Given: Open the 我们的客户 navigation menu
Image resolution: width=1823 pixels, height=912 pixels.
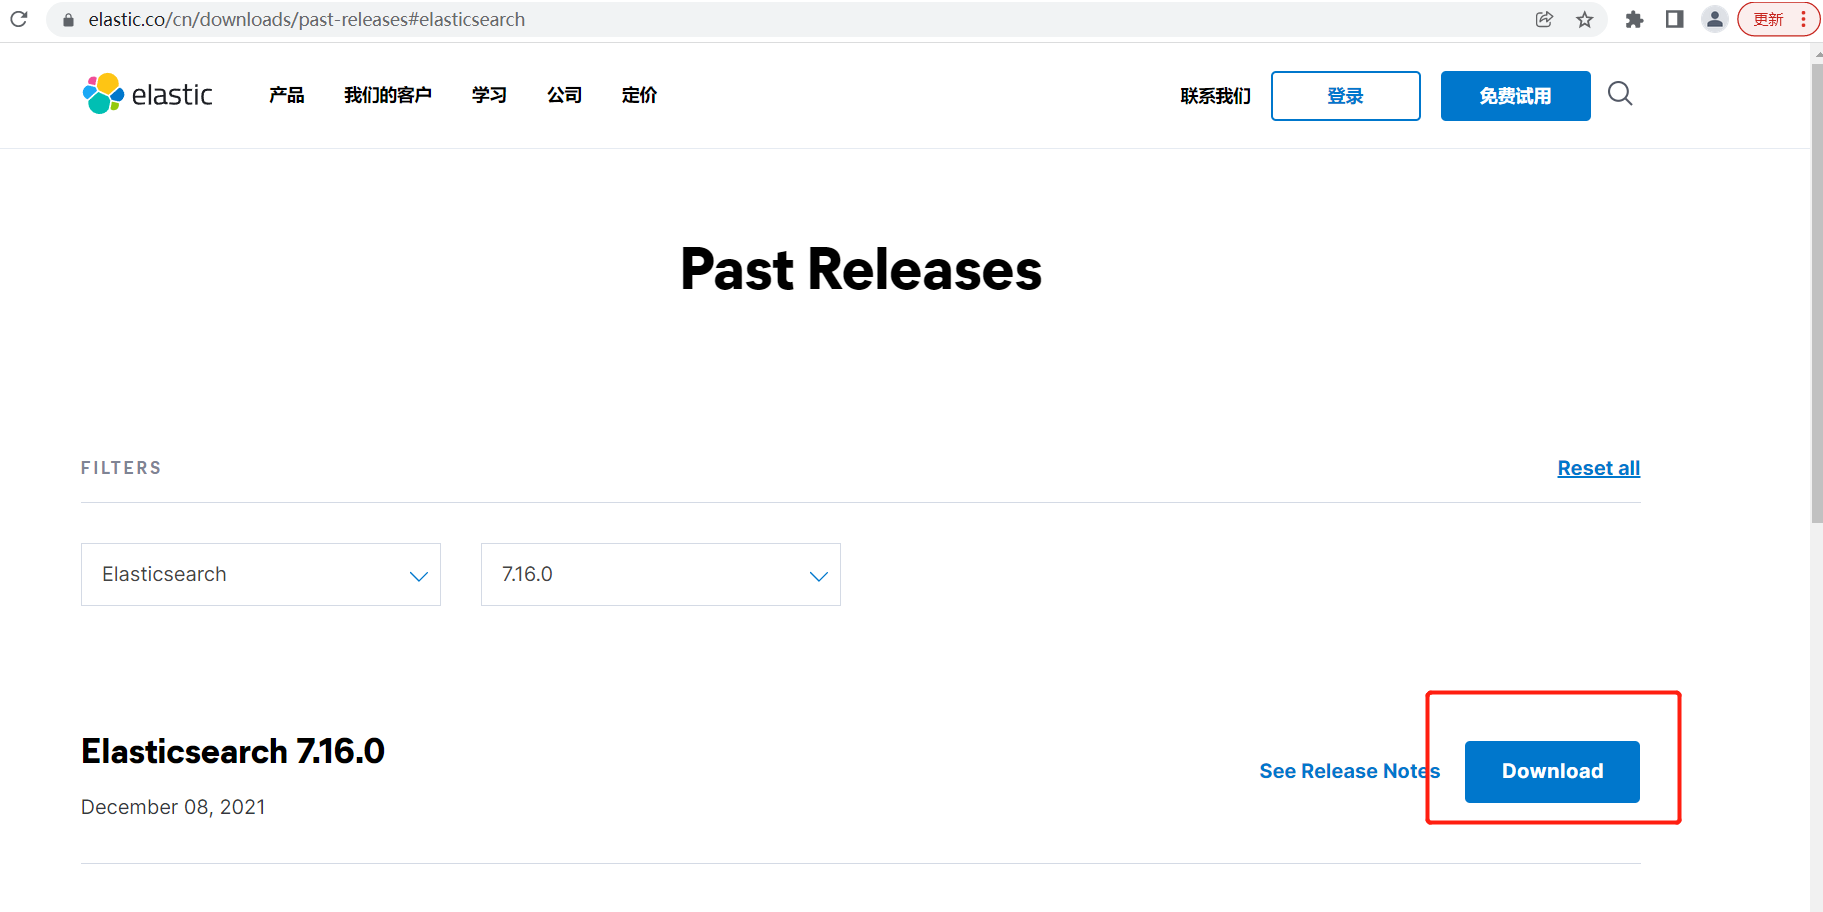Looking at the screenshot, I should coord(388,95).
